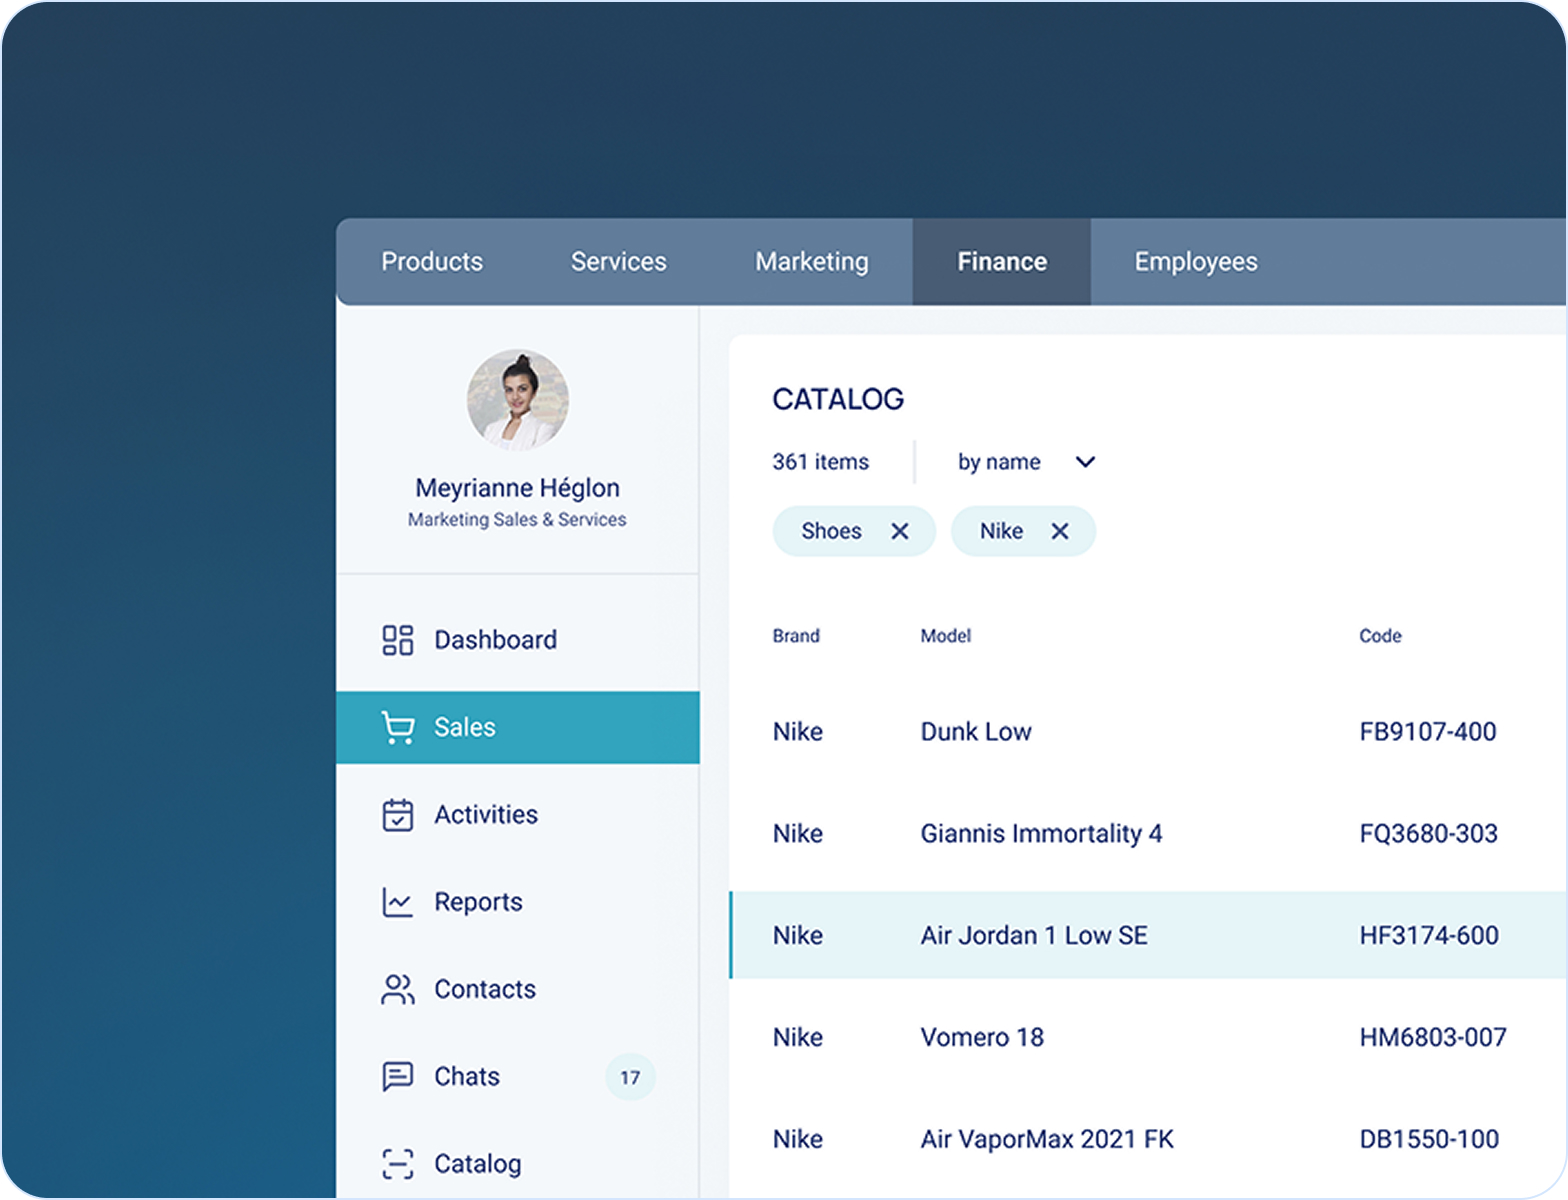Open the by name sort dropdown
This screenshot has width=1568, height=1200.
[x=1027, y=462]
